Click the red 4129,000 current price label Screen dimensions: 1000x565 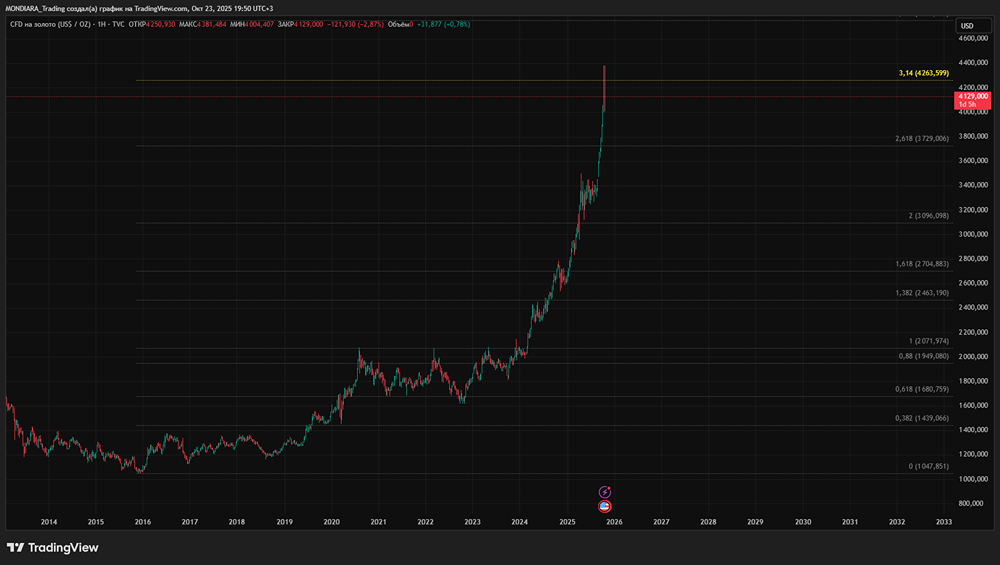point(973,100)
